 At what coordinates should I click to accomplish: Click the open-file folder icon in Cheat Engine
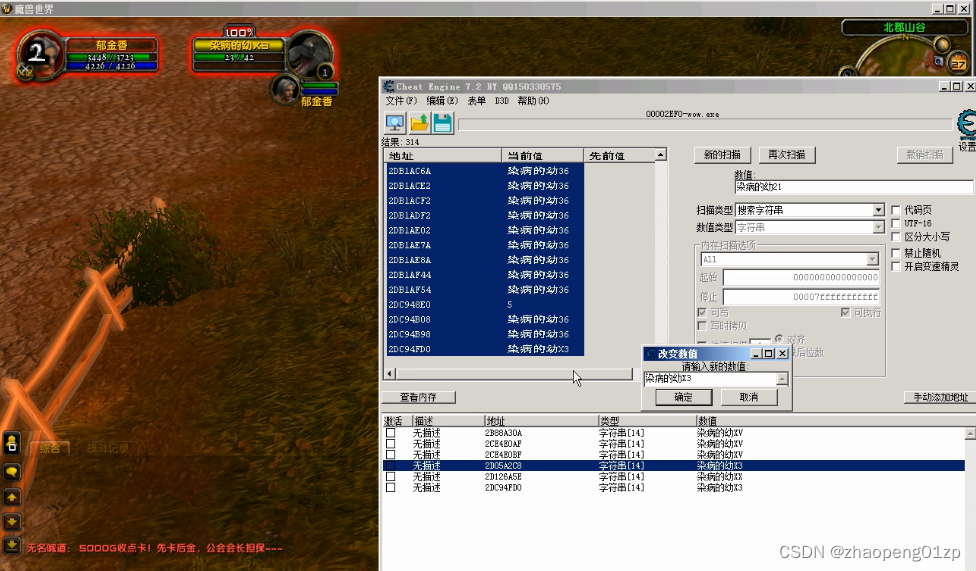pyautogui.click(x=419, y=123)
